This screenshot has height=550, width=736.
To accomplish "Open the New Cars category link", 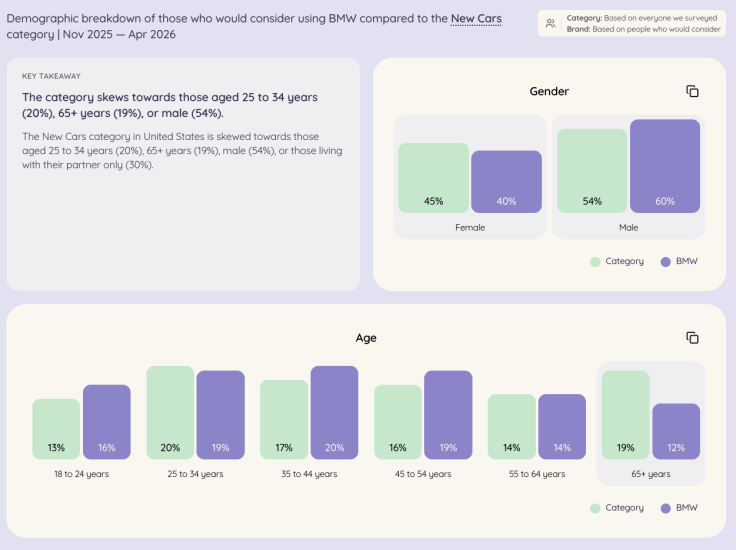I will pos(476,19).
